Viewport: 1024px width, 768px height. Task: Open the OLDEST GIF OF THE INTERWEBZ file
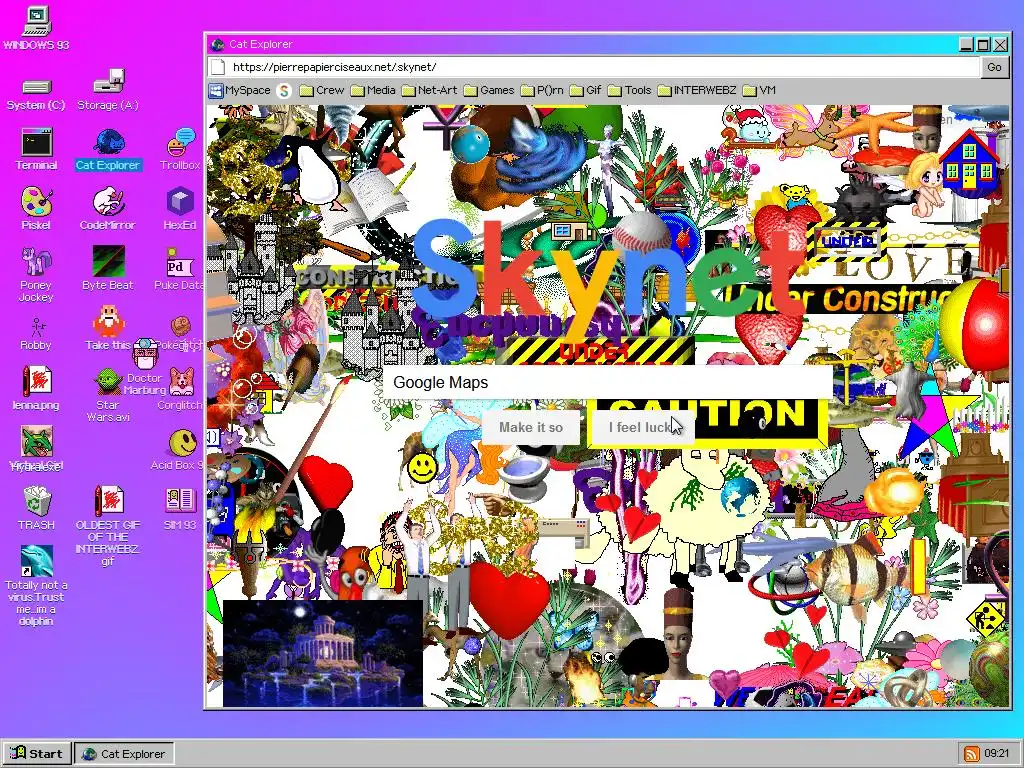(108, 526)
